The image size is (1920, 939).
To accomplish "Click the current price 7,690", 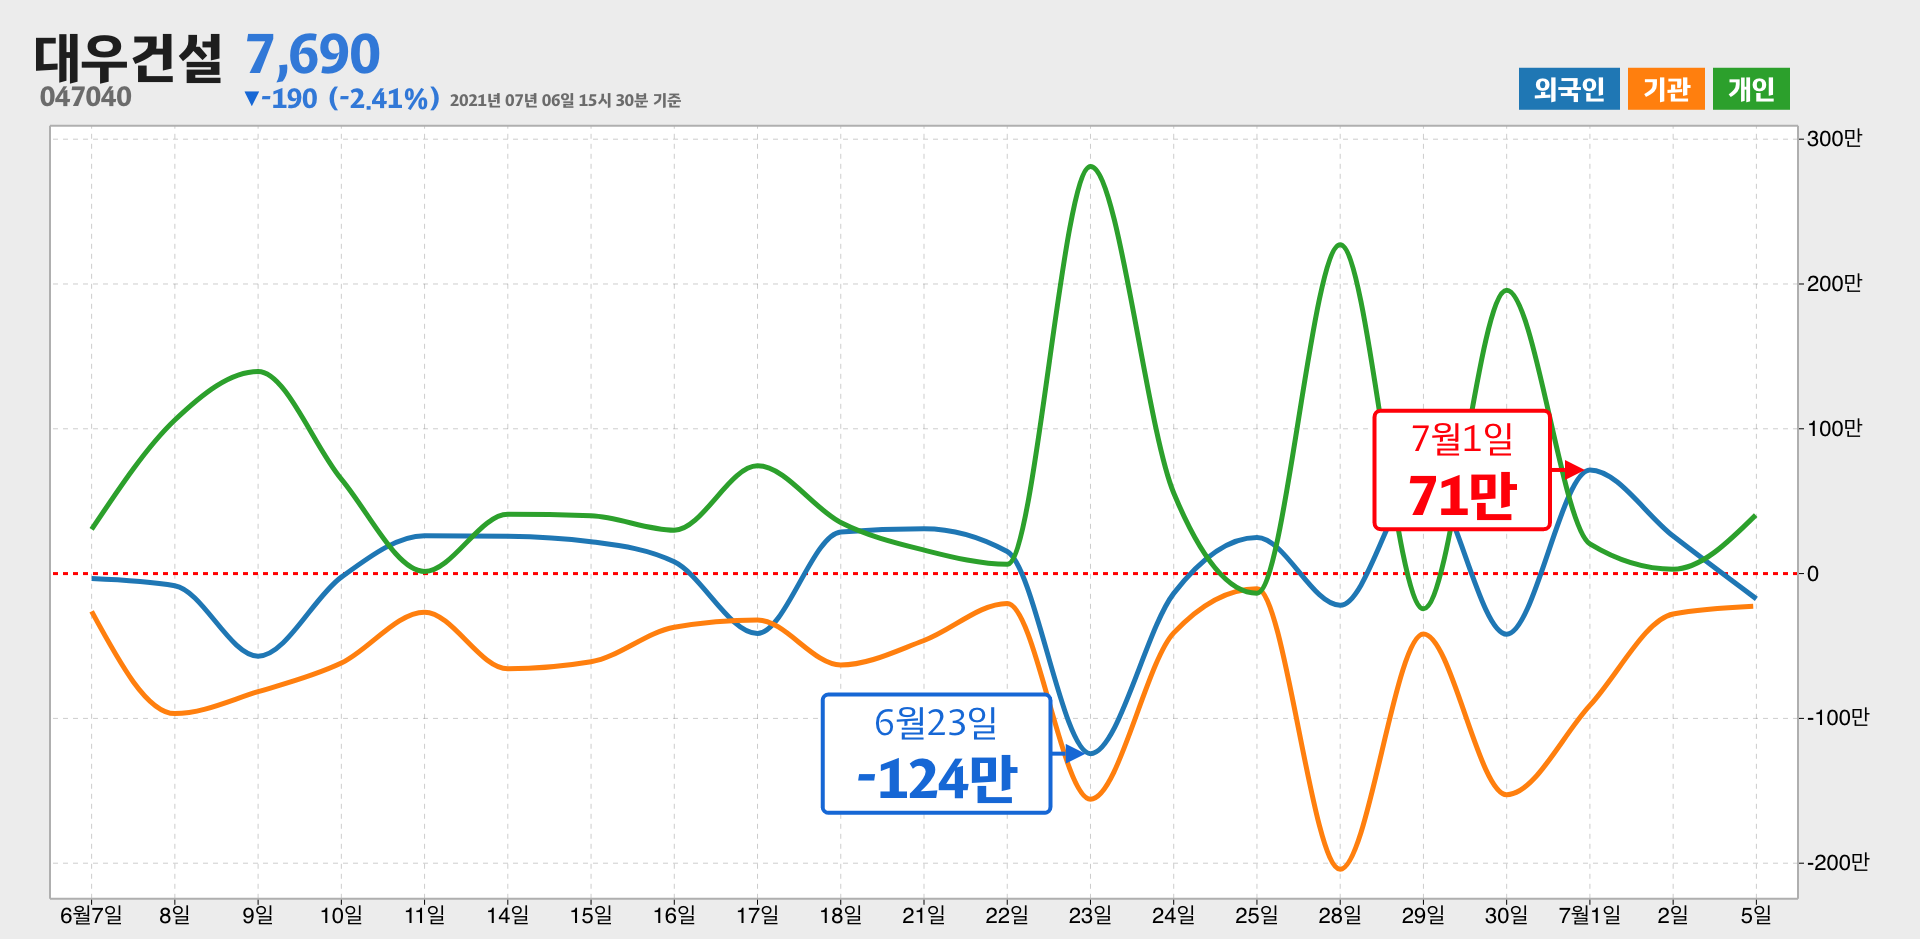I will [x=313, y=54].
